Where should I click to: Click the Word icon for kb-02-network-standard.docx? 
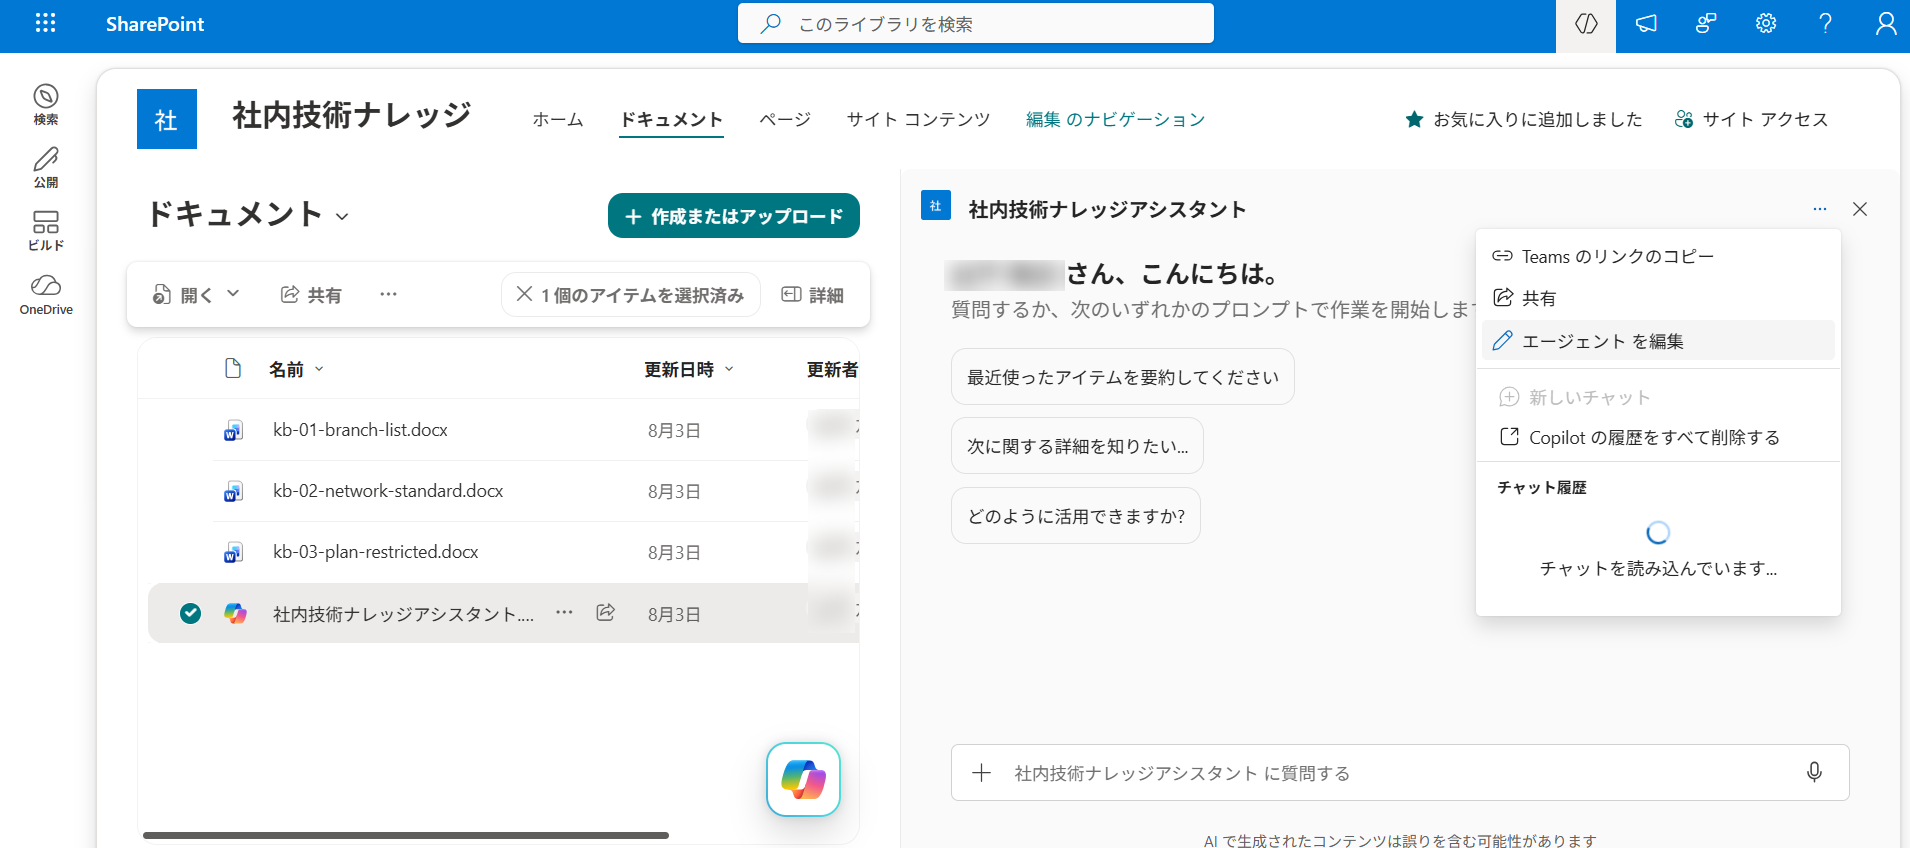point(233,492)
